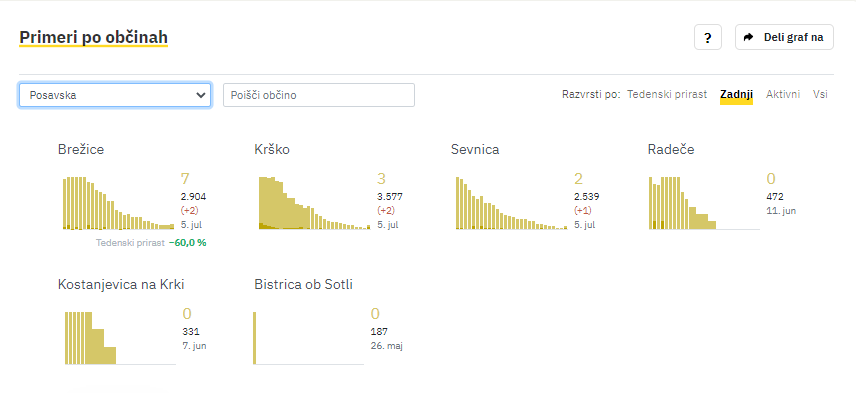Click the Brežice bar chart
Viewport: 856px width, 393px height.
coord(118,203)
